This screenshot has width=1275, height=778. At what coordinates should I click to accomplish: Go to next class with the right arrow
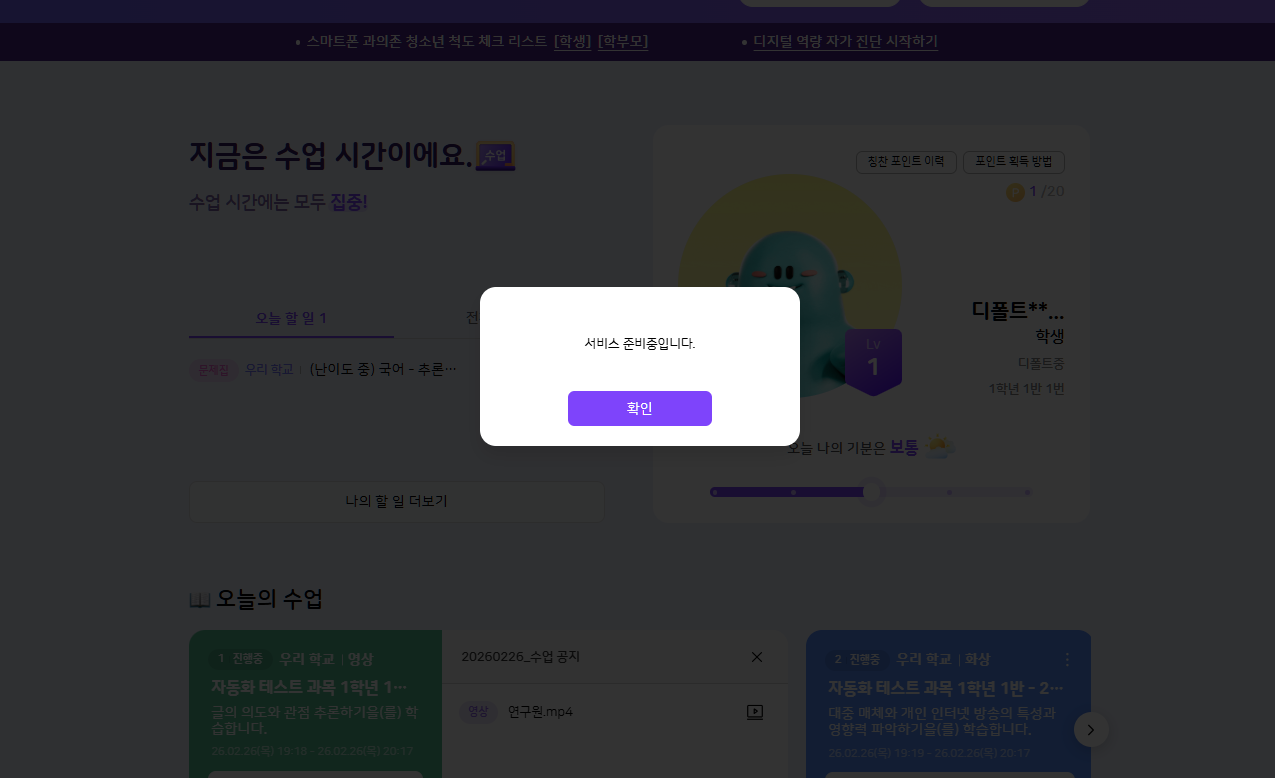pos(1090,730)
